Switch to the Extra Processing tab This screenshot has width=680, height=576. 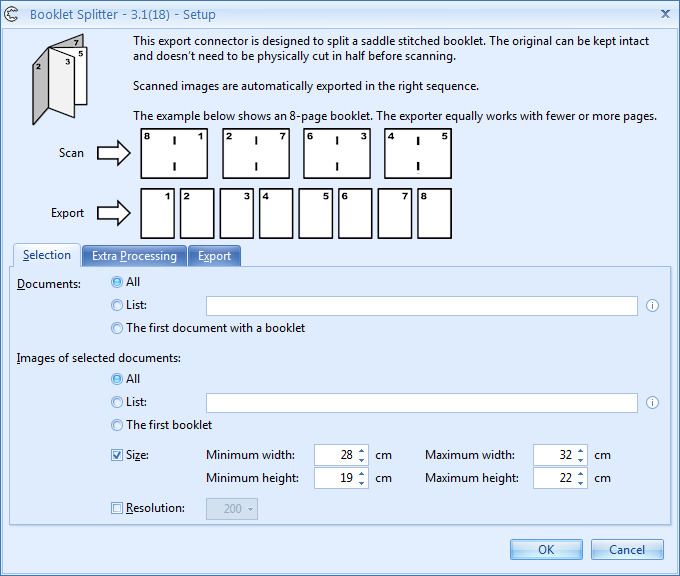pyautogui.click(x=134, y=256)
